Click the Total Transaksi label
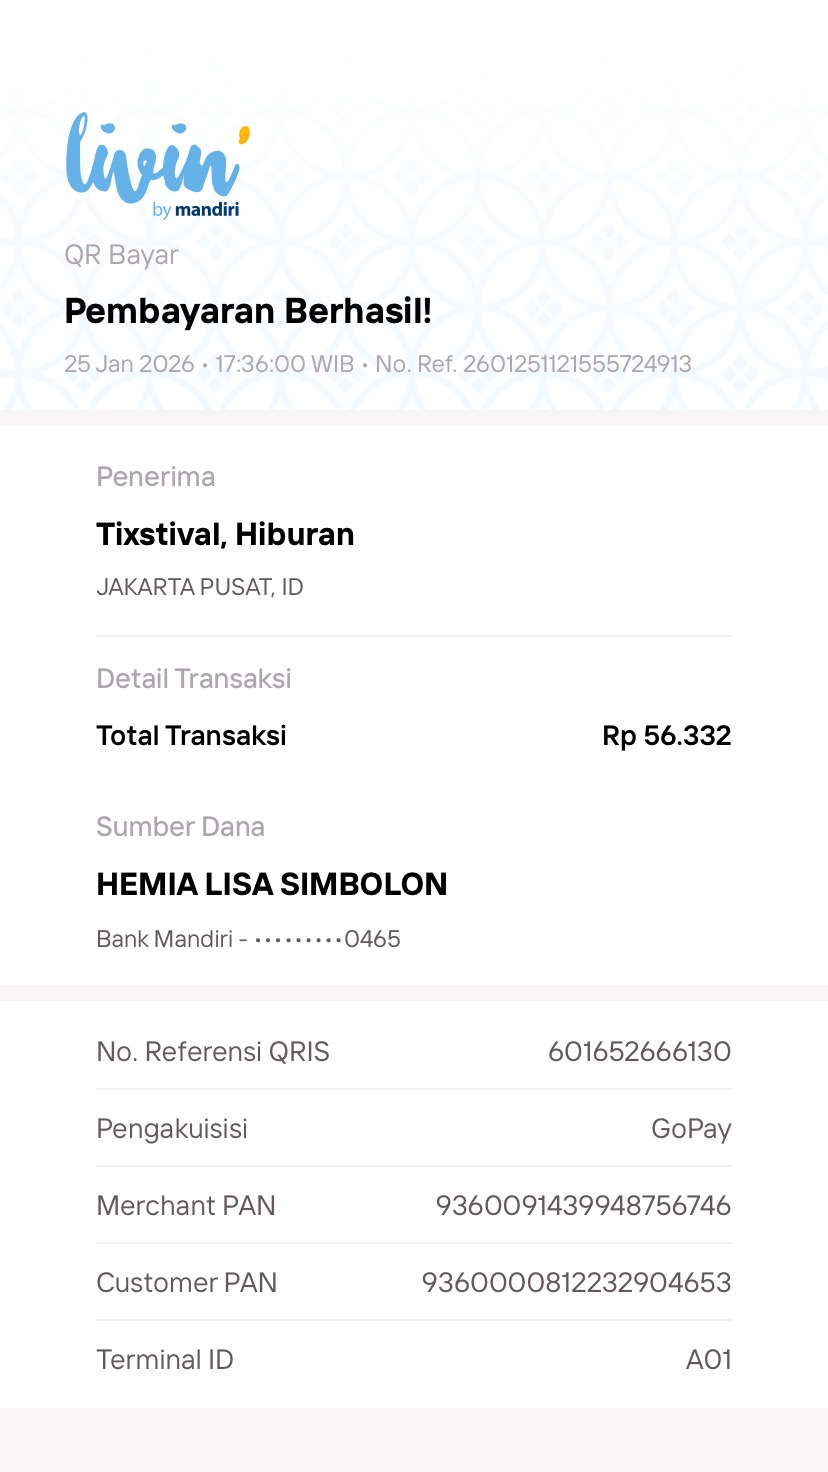 [191, 736]
